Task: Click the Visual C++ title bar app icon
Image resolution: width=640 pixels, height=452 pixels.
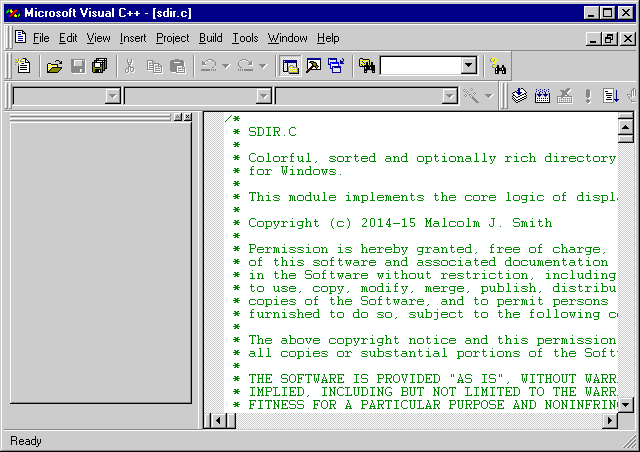Action: (13, 13)
